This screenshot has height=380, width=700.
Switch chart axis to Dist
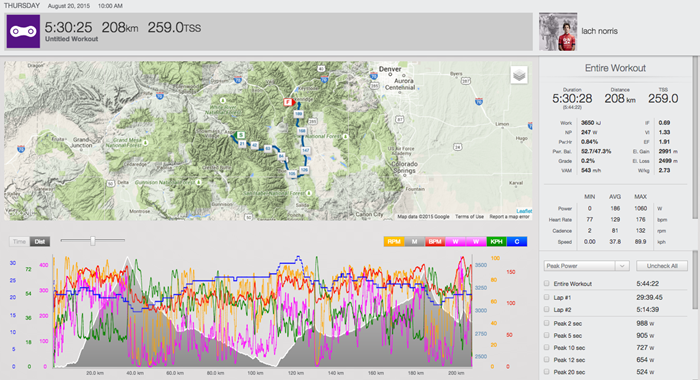[40, 242]
